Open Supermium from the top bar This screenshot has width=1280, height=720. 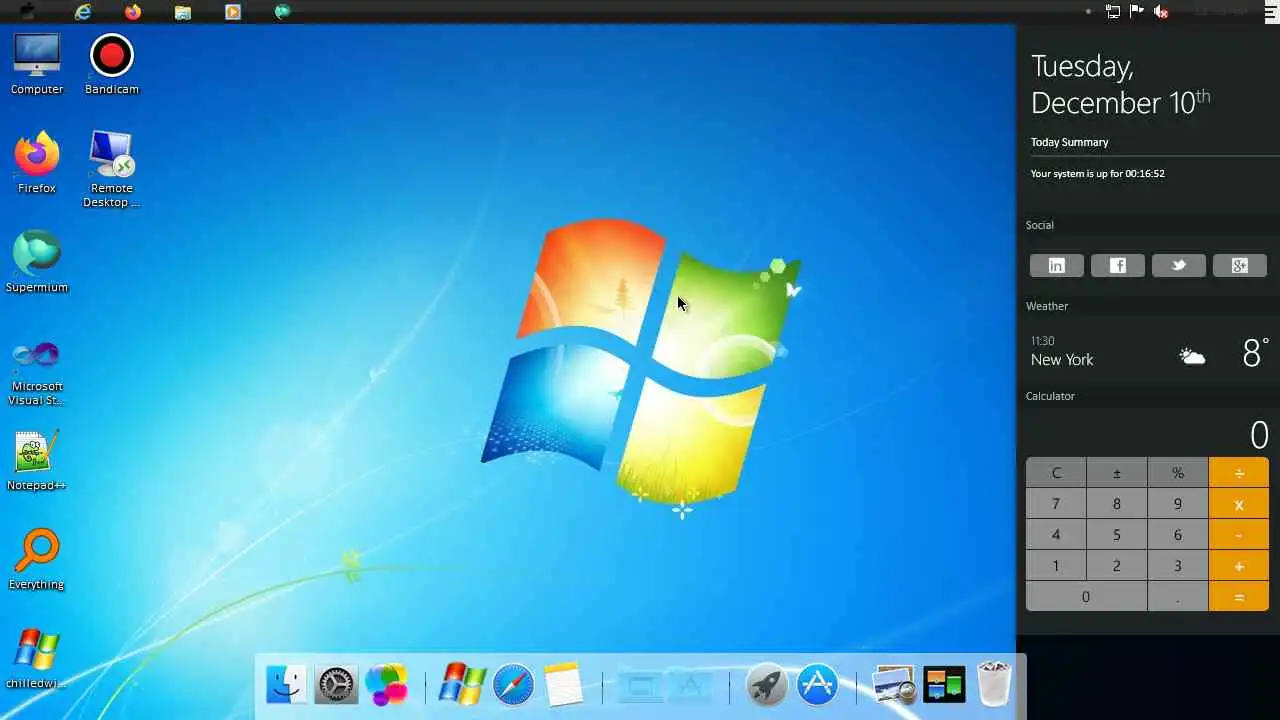tap(283, 12)
